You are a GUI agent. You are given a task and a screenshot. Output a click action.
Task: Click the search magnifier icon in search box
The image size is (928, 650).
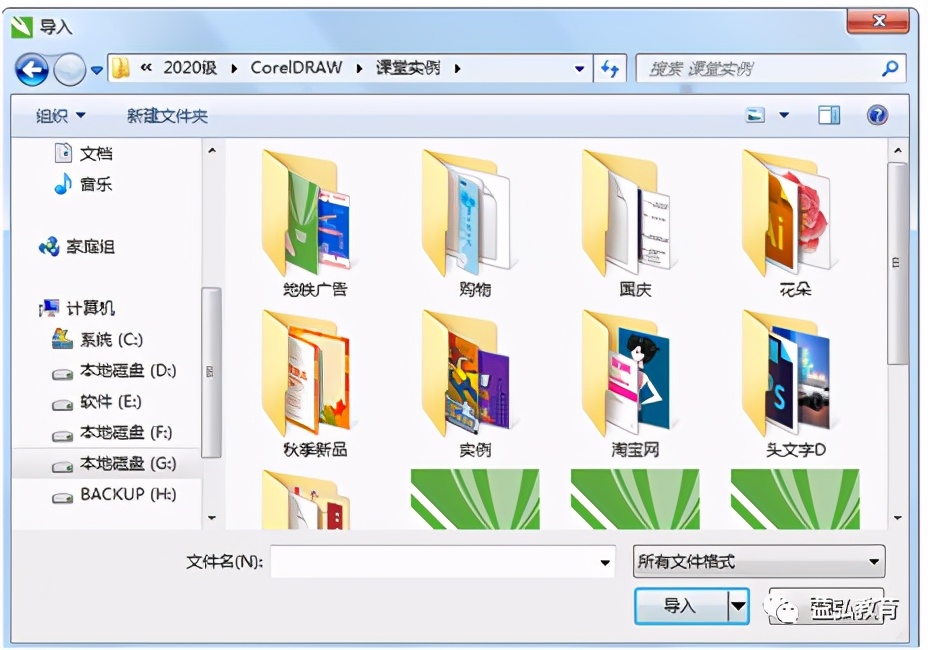pyautogui.click(x=890, y=69)
